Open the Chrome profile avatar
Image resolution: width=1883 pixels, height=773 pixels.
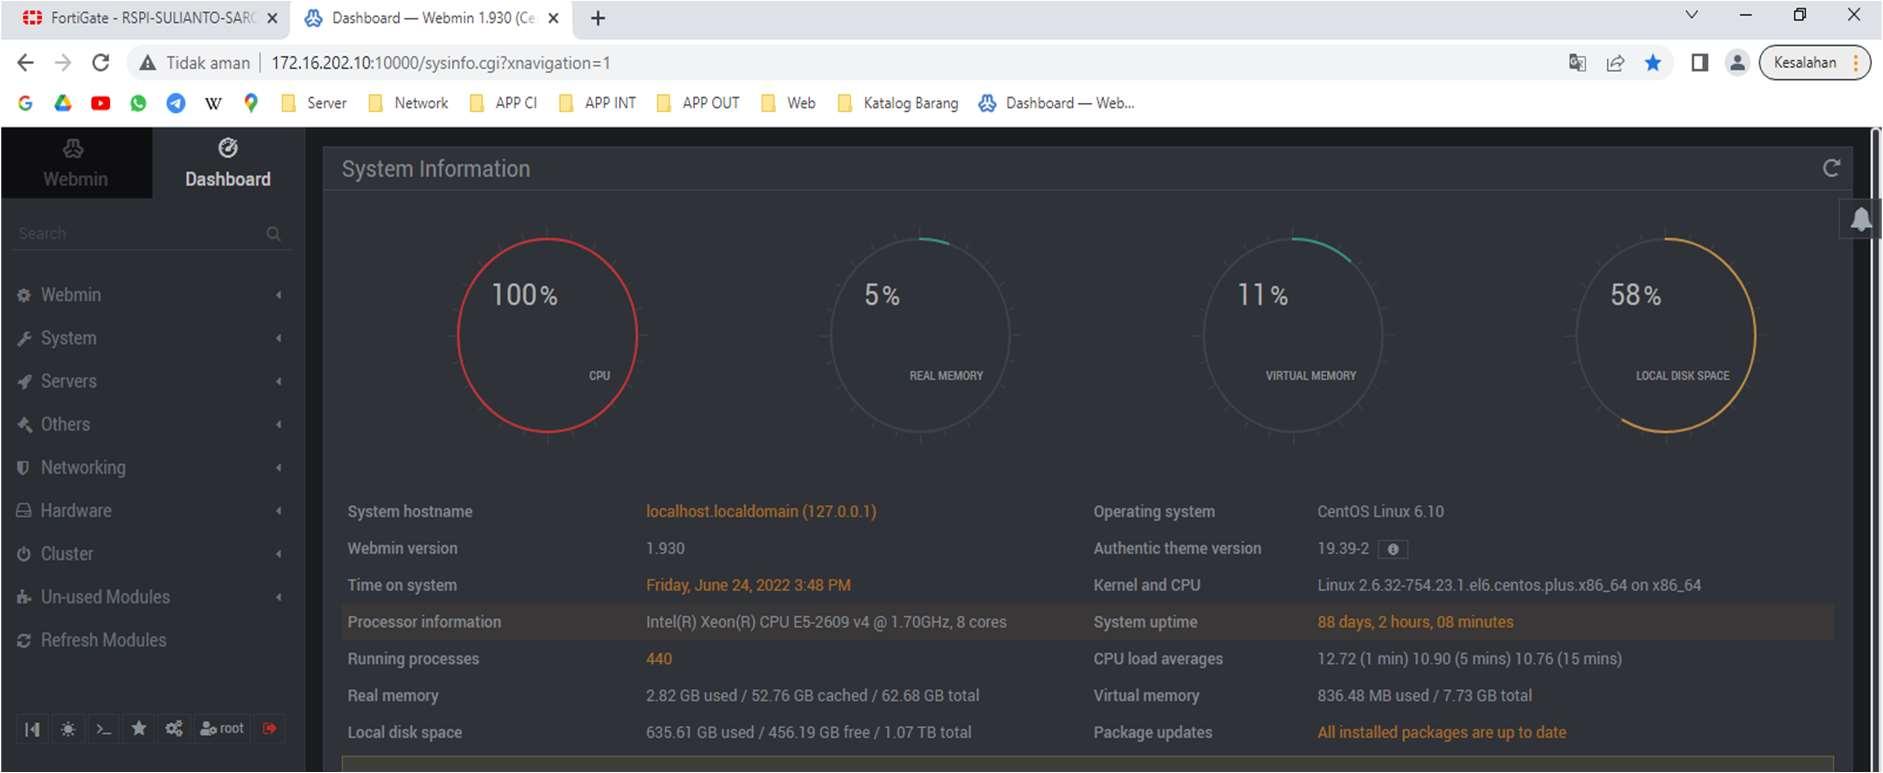1737,63
